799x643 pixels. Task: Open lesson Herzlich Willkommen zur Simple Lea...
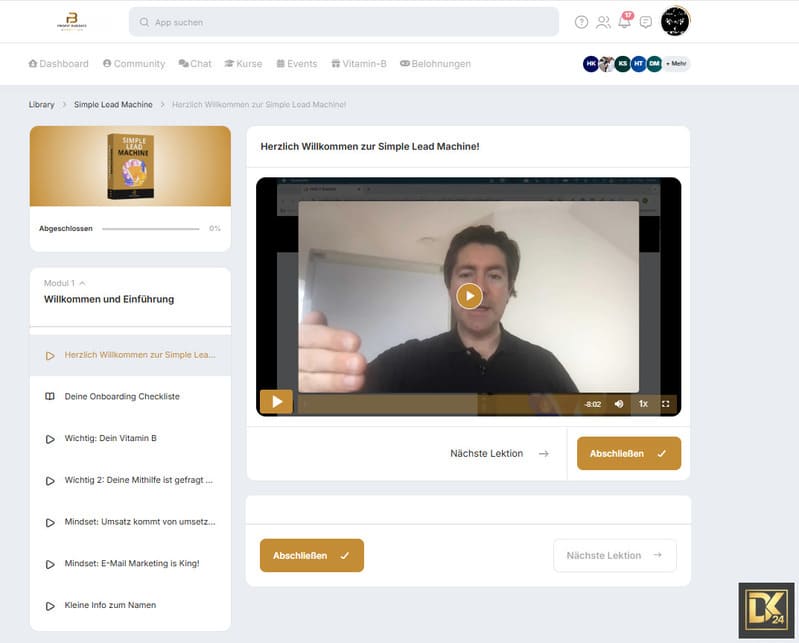pos(130,355)
